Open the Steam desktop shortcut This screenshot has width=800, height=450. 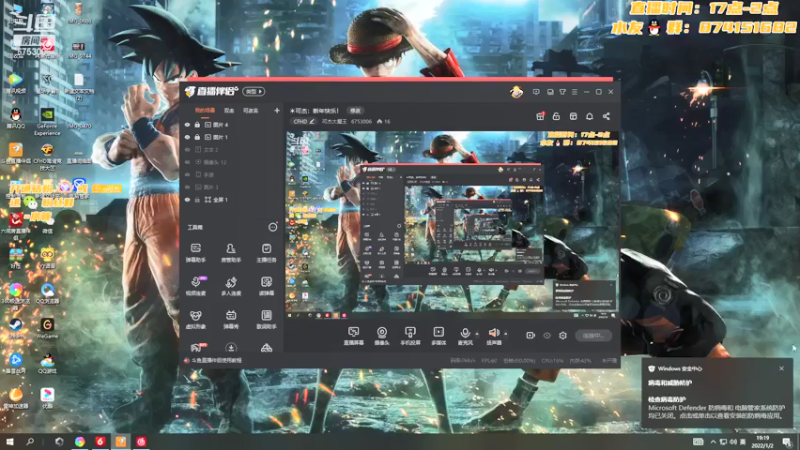click(16, 328)
